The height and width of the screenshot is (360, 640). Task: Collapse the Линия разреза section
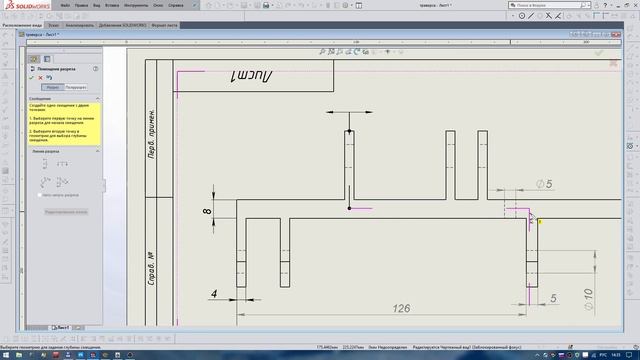coord(98,151)
